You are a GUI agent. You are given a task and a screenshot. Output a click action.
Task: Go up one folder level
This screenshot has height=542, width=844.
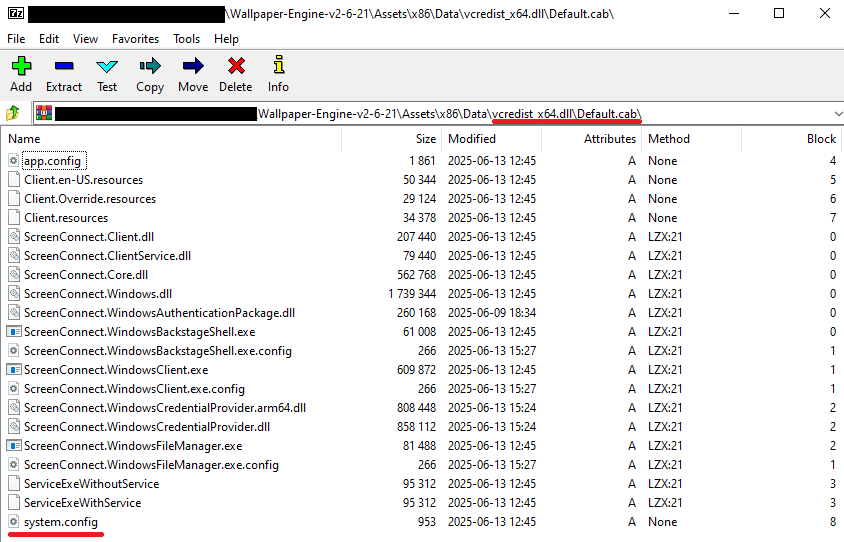[13, 114]
